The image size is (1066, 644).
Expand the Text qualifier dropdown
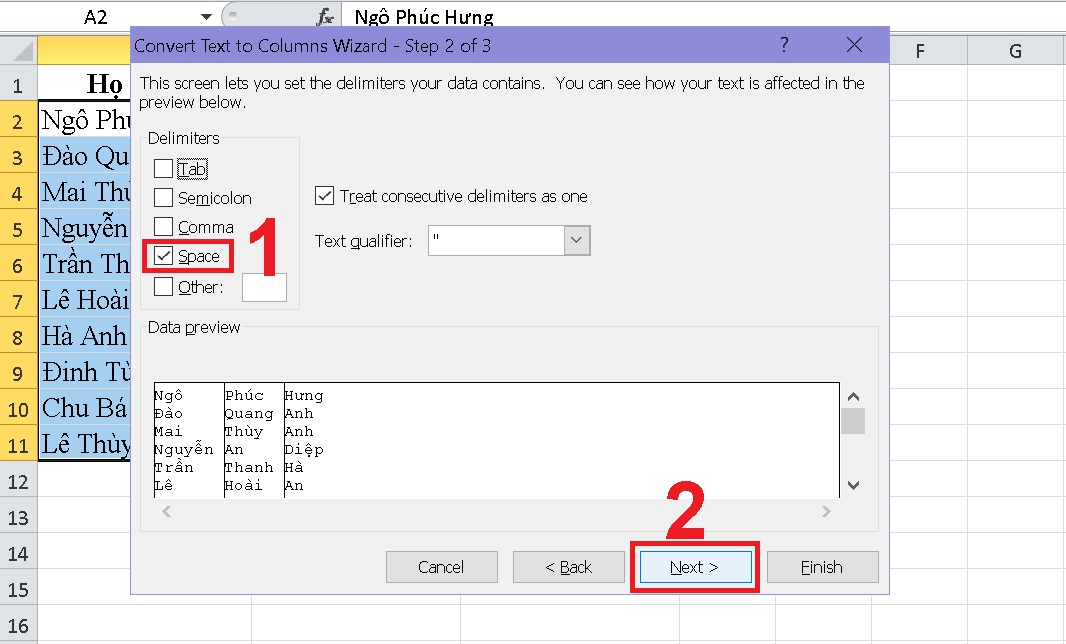[577, 240]
